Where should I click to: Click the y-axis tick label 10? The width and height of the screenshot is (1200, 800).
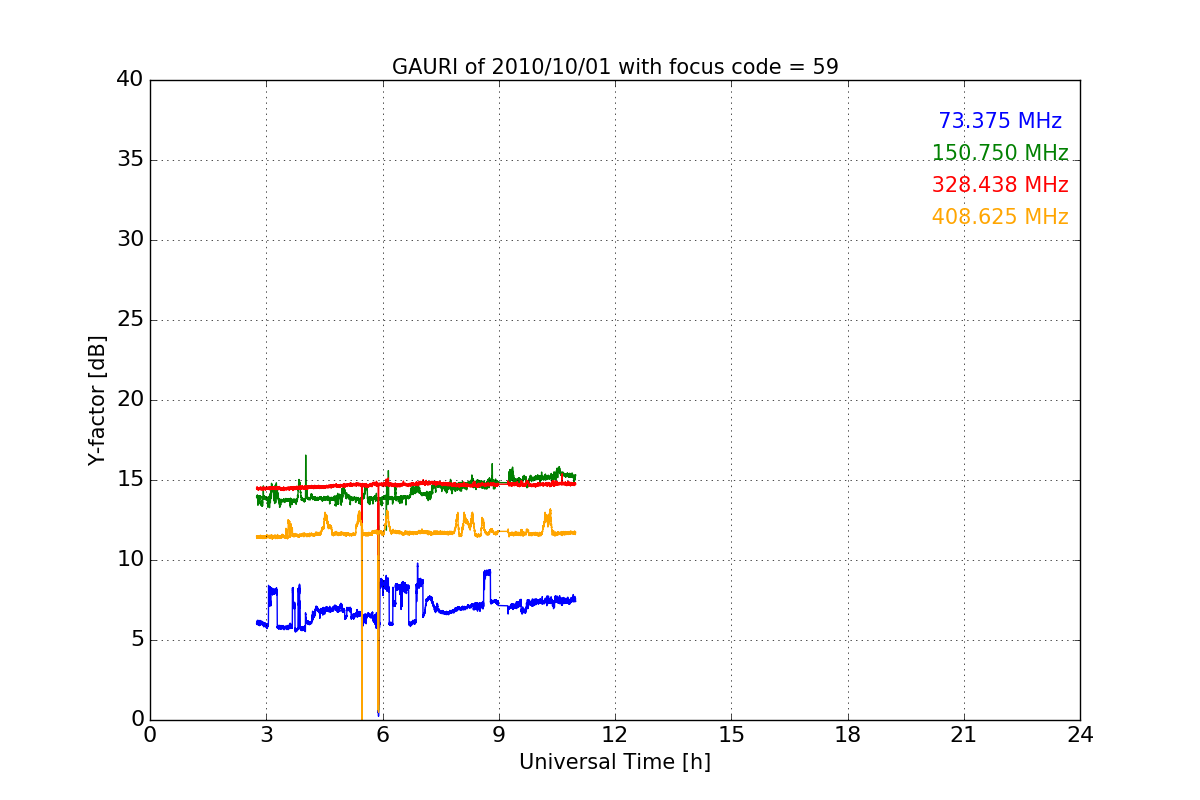[x=130, y=560]
